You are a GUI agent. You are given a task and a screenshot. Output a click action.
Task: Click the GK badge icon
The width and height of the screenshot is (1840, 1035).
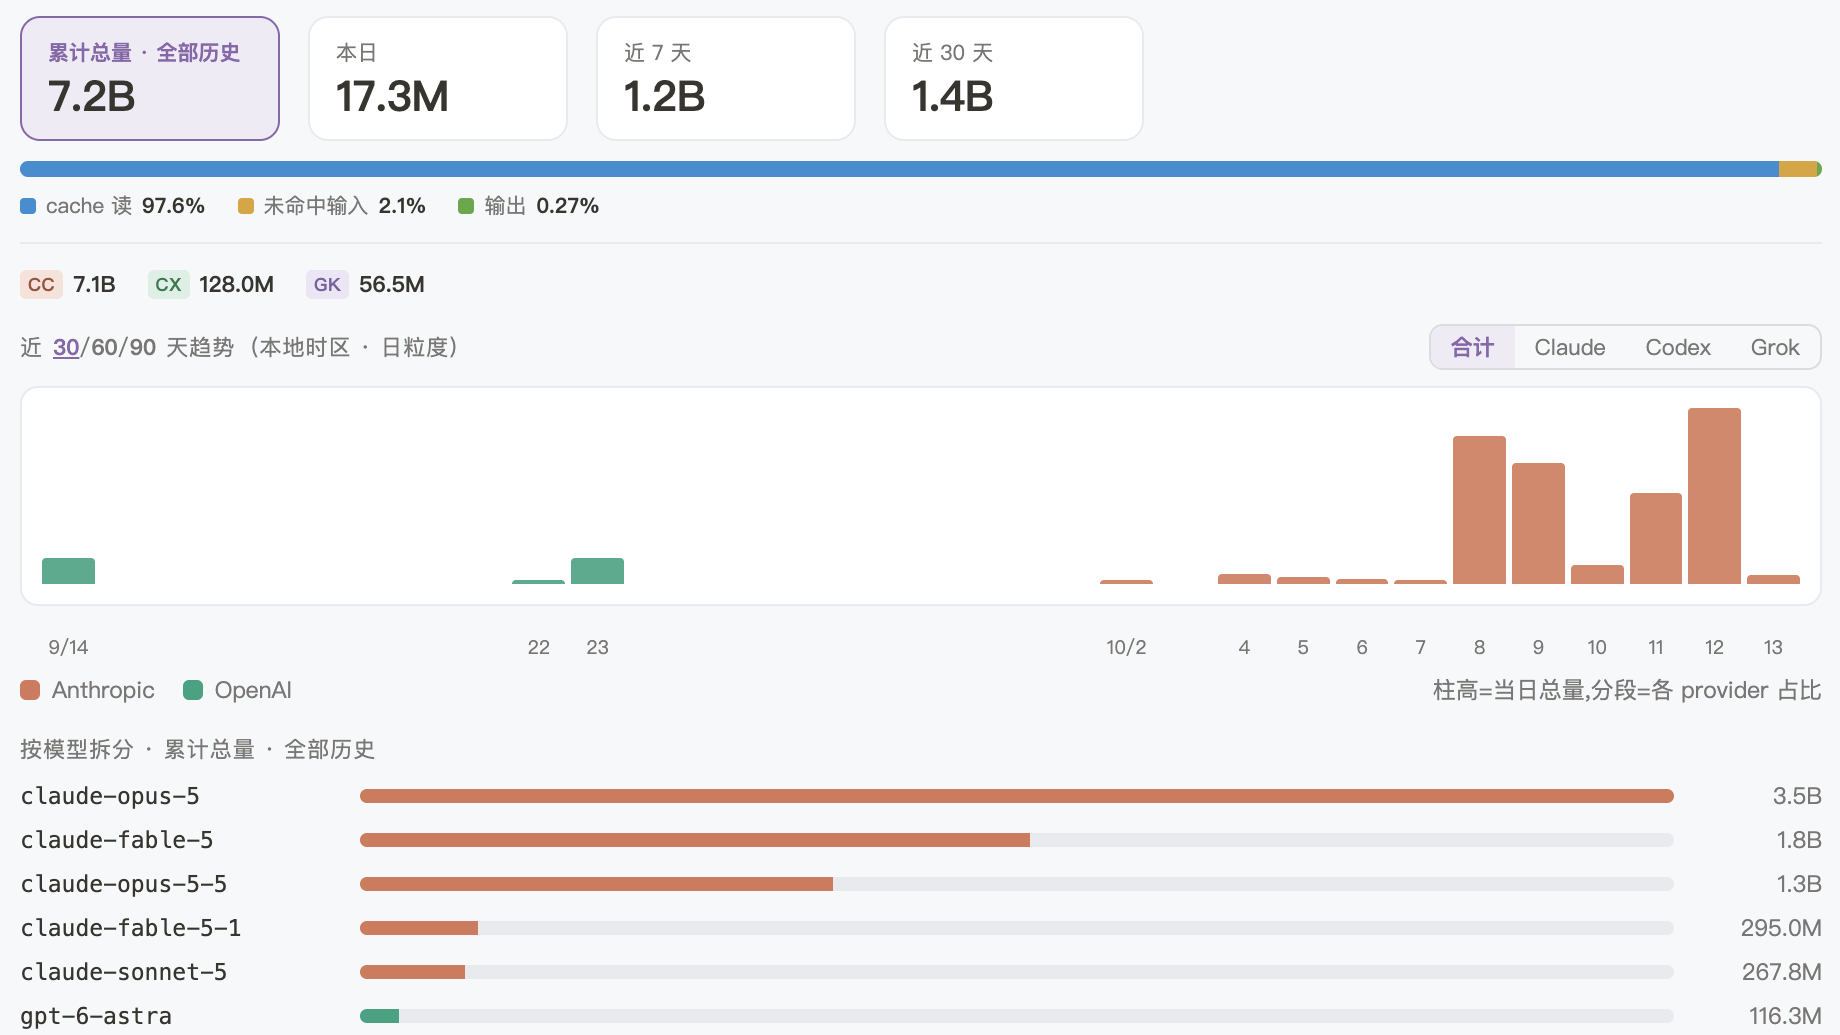point(327,284)
